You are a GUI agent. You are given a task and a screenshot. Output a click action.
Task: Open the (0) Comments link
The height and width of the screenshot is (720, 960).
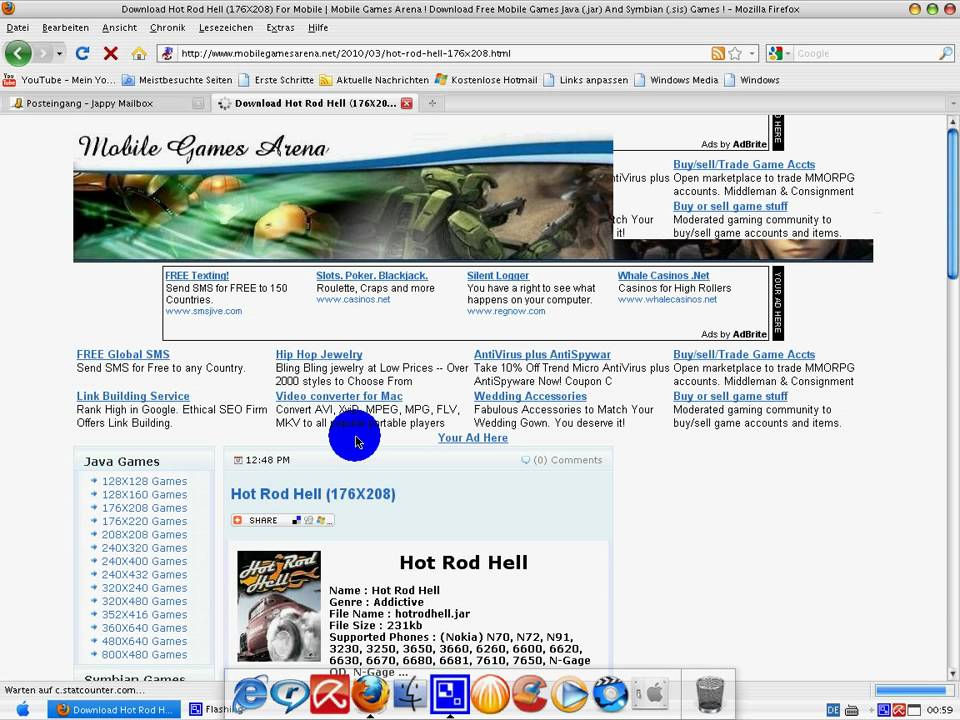(x=561, y=460)
